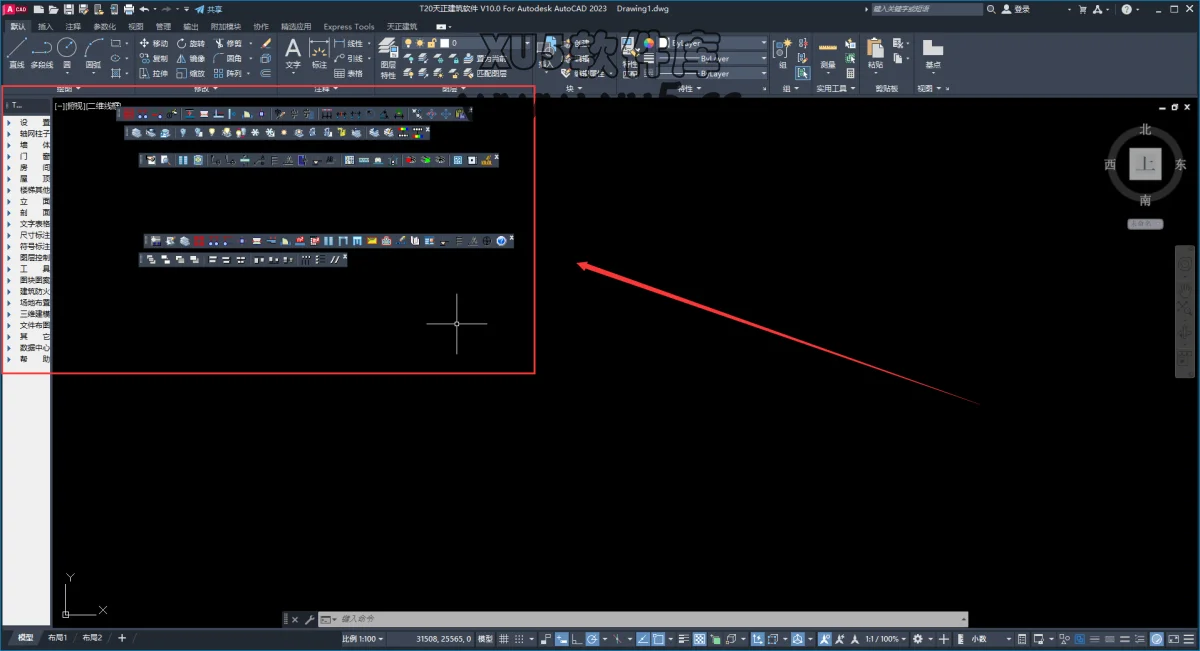The image size is (1200, 651).
Task: Toggle the 模型 model space status button
Action: pyautogui.click(x=485, y=639)
